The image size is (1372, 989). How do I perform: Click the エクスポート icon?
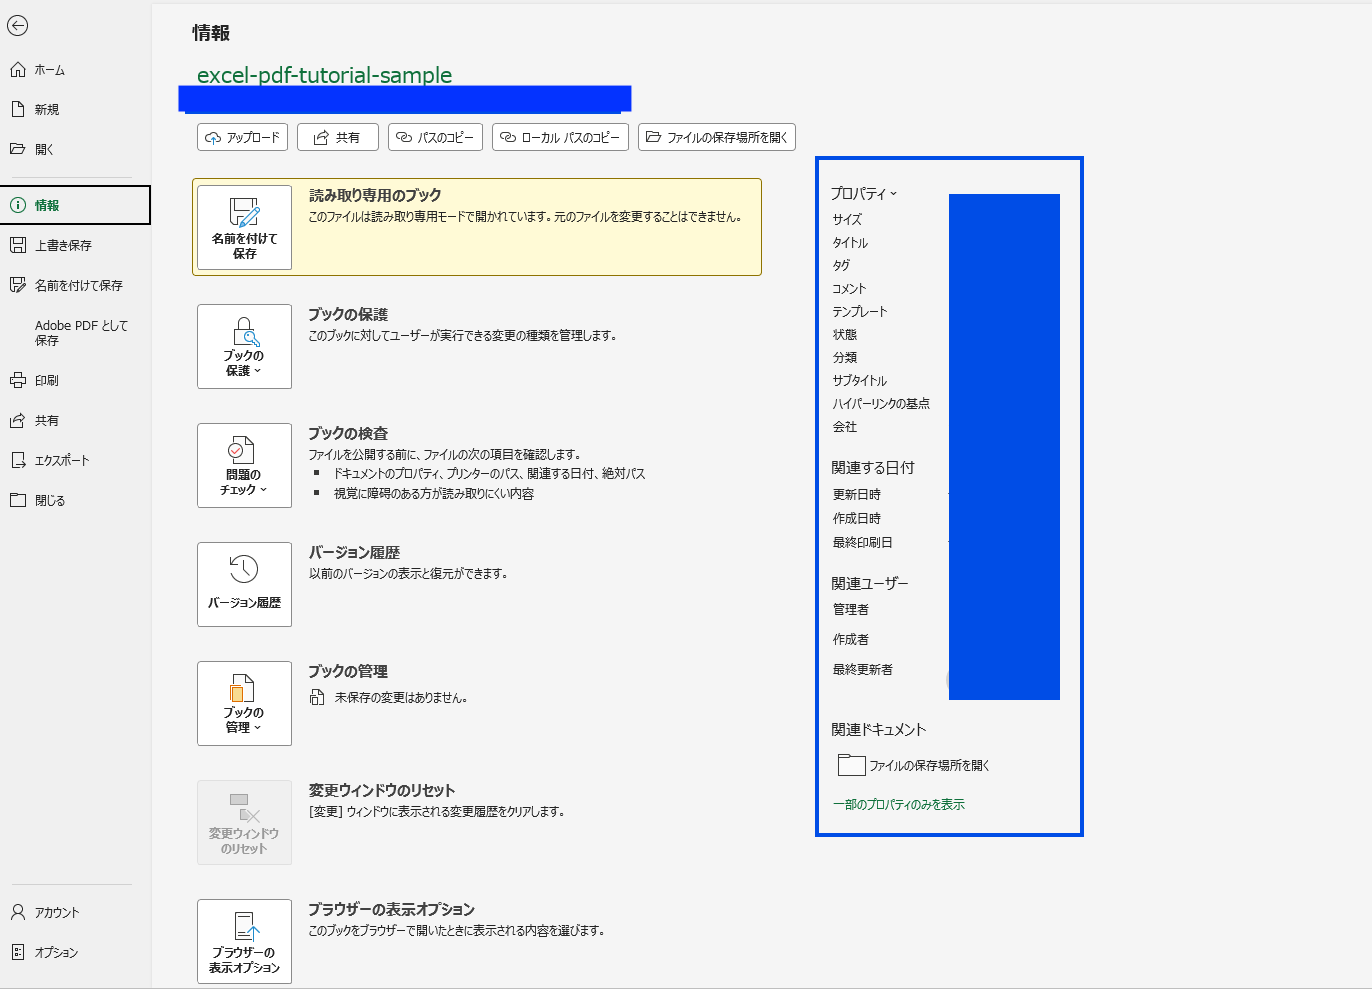[18, 460]
